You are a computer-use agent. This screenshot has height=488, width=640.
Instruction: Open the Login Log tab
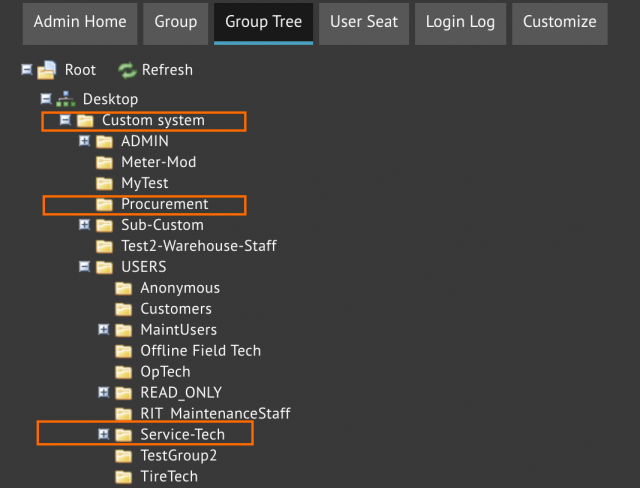(x=460, y=23)
